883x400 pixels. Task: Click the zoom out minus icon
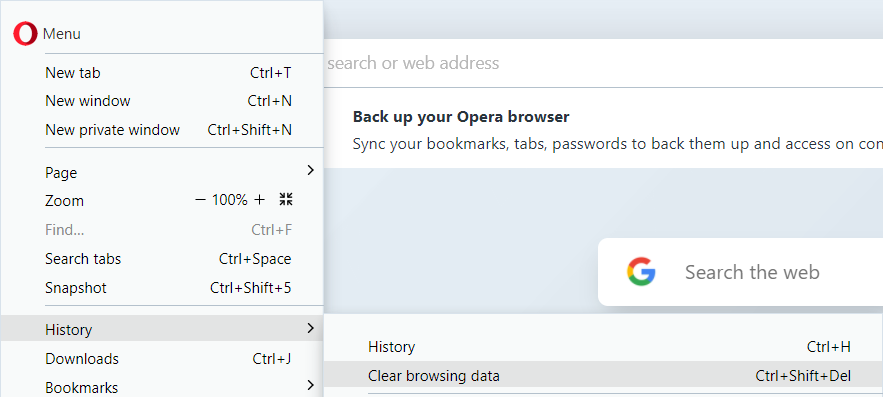pyautogui.click(x=200, y=199)
